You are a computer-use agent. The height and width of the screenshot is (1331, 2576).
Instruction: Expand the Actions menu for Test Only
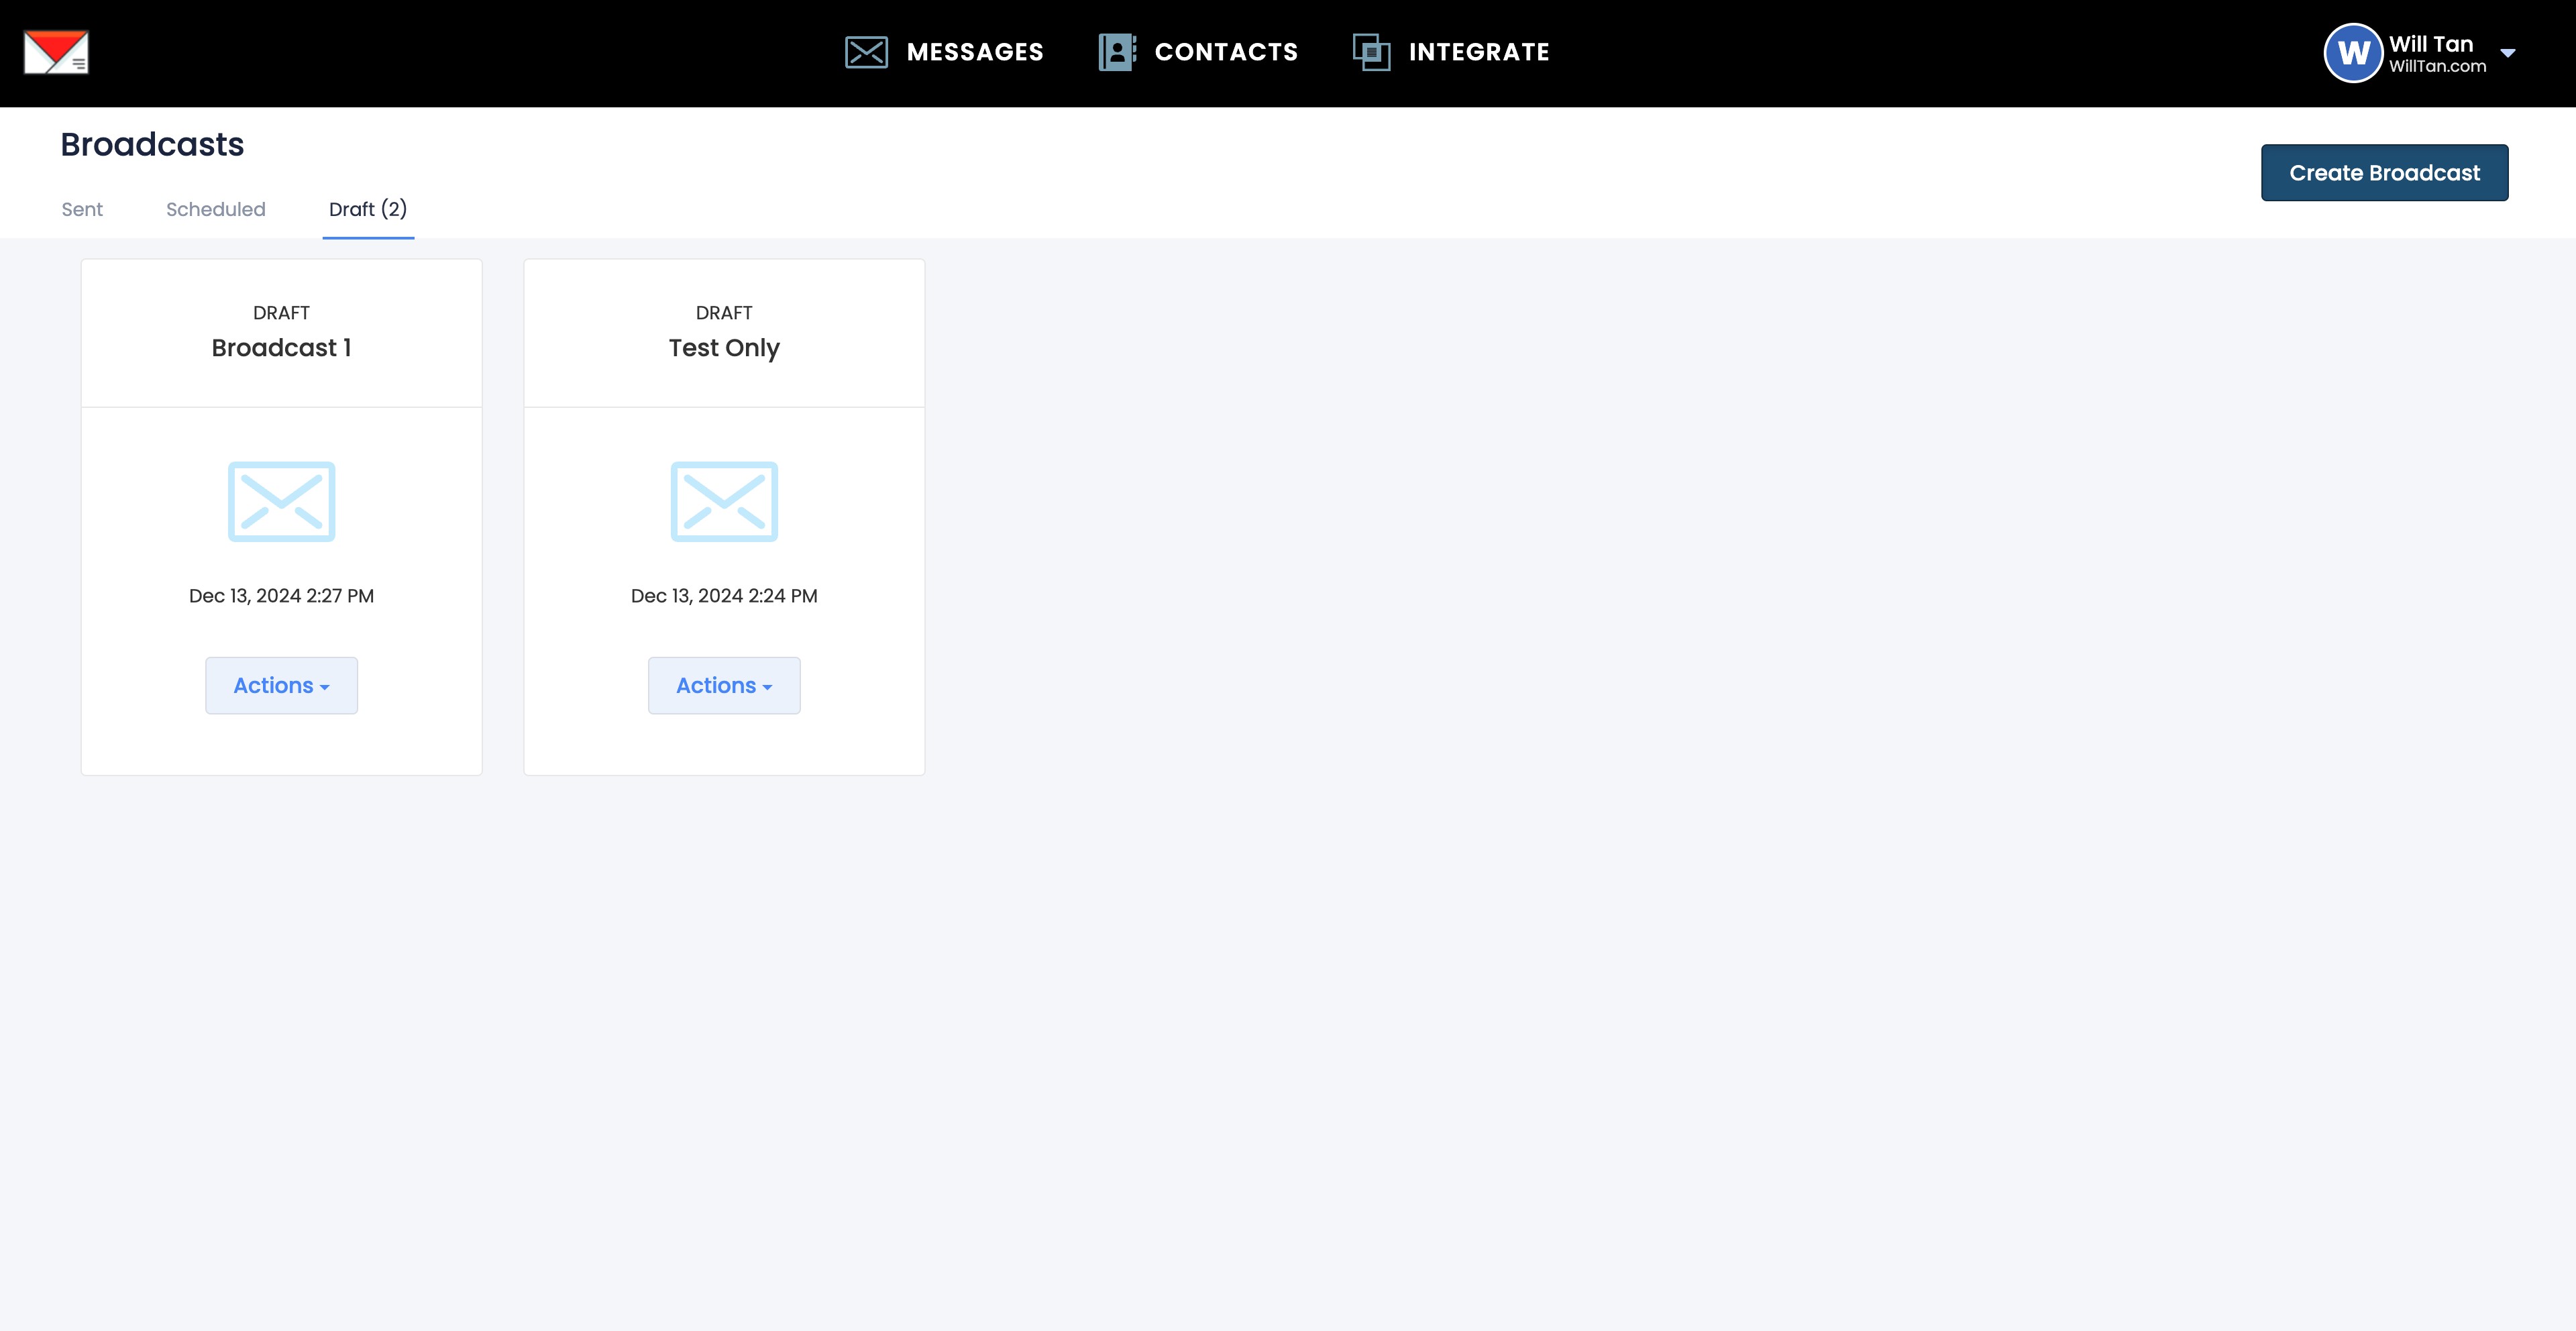pos(723,685)
